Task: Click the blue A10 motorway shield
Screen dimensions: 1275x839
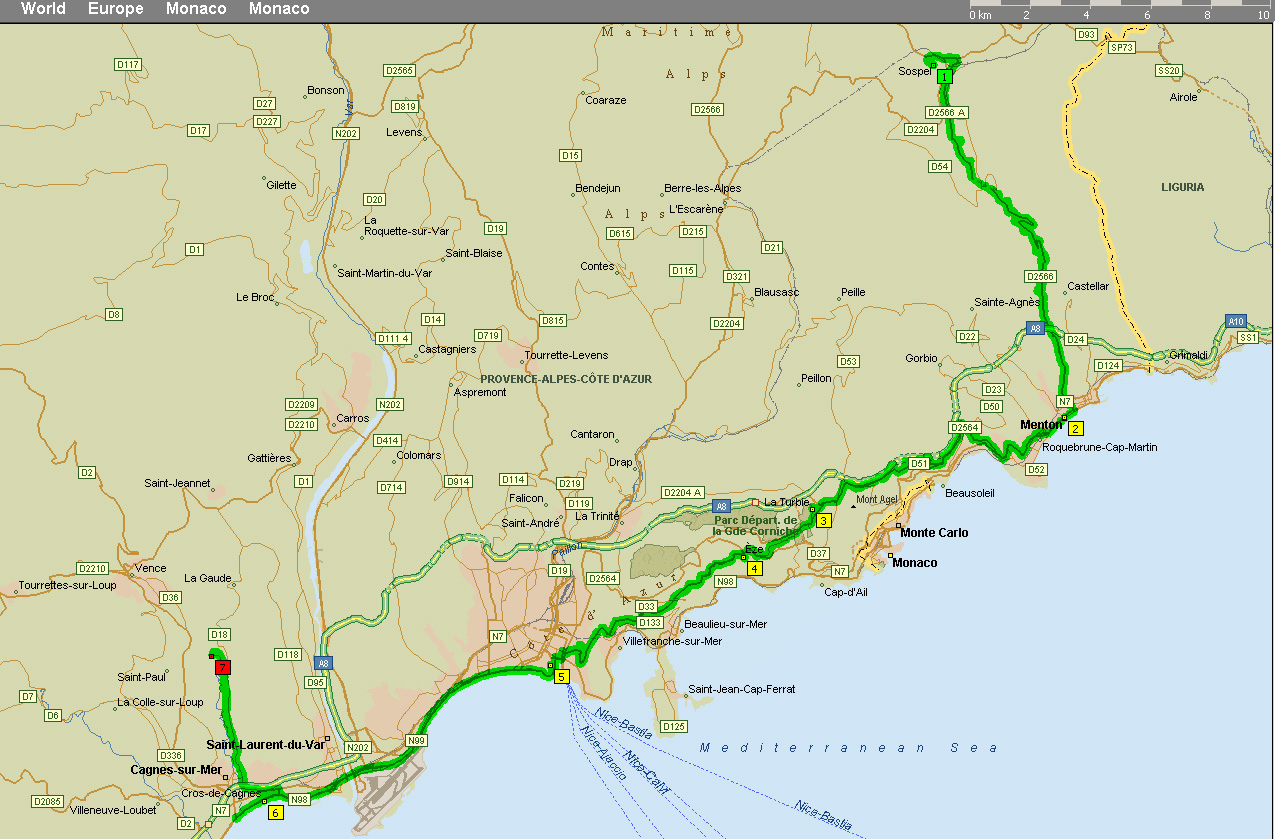Action: pos(1236,321)
